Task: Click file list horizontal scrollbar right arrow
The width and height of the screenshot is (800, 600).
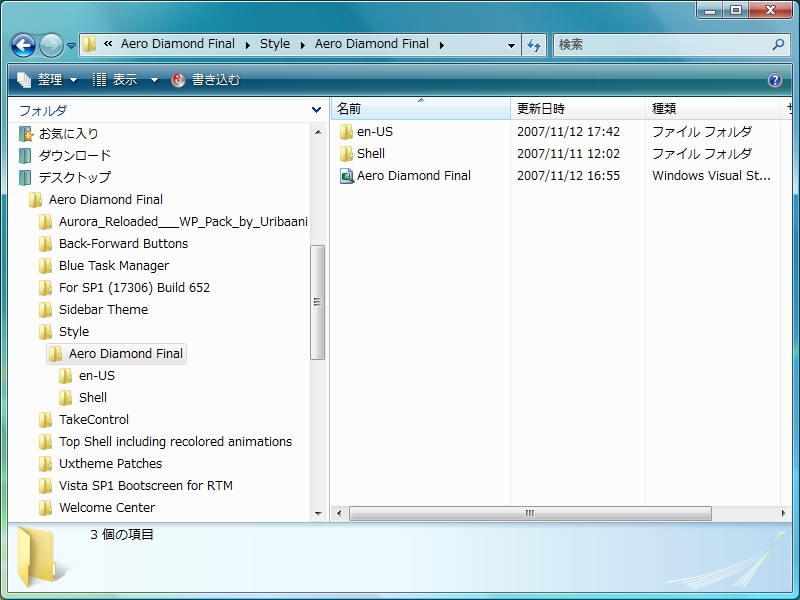Action: coord(784,513)
